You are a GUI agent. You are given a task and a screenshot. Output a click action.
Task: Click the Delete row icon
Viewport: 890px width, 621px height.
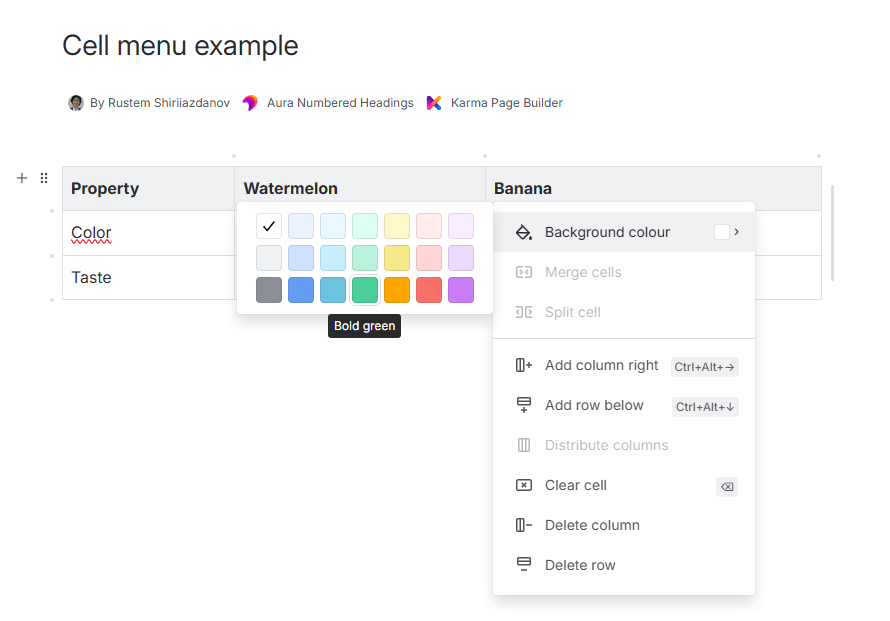[523, 565]
